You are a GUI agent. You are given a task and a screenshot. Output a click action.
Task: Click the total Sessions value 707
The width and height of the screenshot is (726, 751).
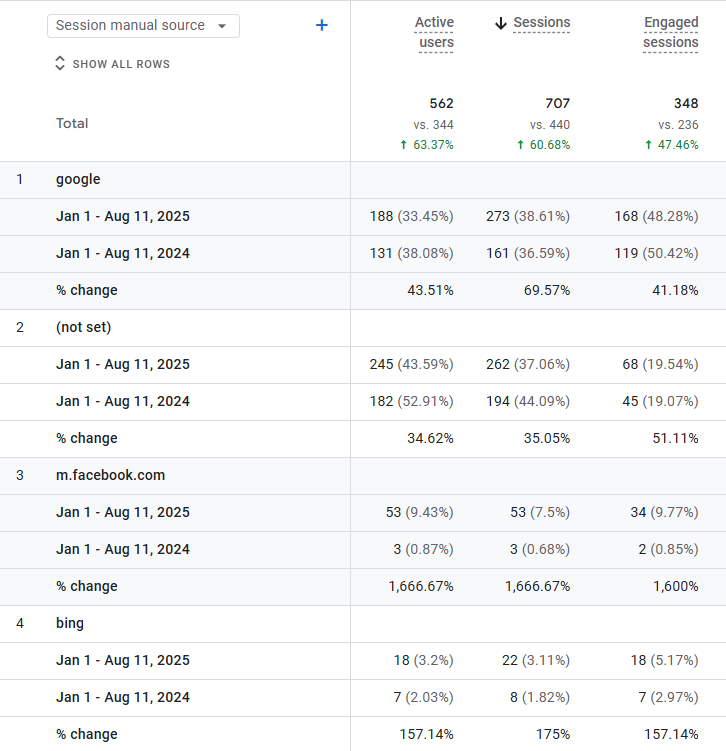pyautogui.click(x=557, y=104)
